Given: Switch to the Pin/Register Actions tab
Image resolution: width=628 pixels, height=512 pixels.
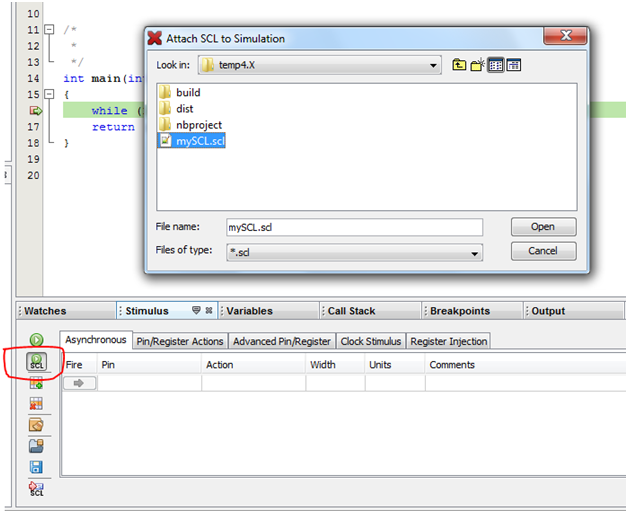Looking at the screenshot, I should point(180,341).
